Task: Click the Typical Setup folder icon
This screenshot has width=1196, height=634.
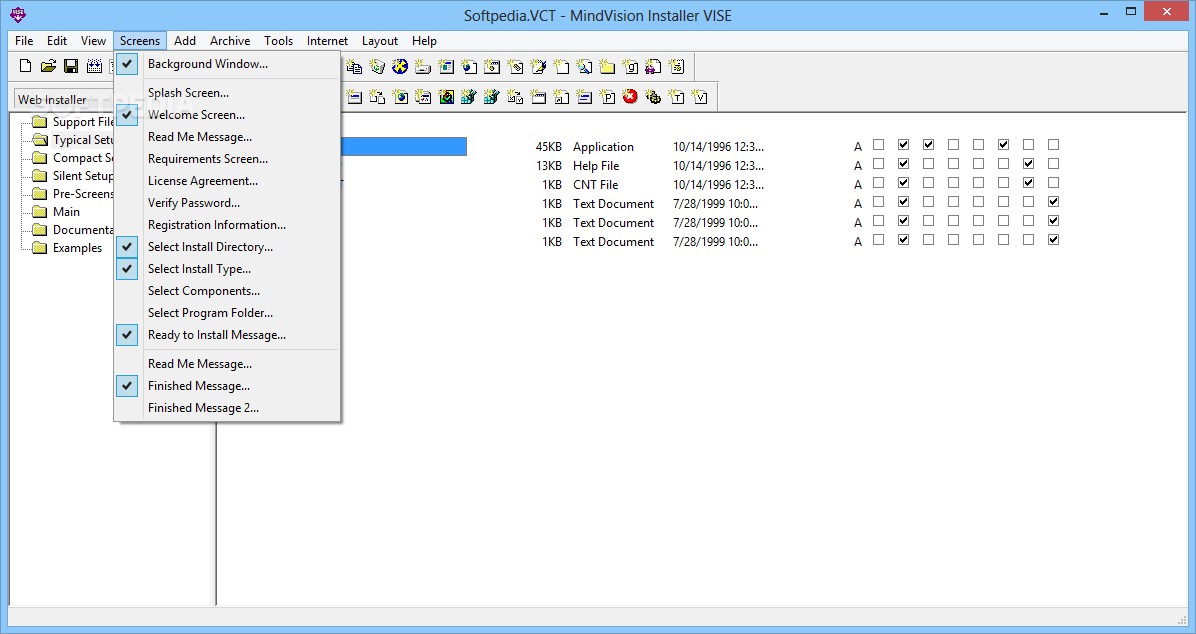Action: (x=40, y=140)
